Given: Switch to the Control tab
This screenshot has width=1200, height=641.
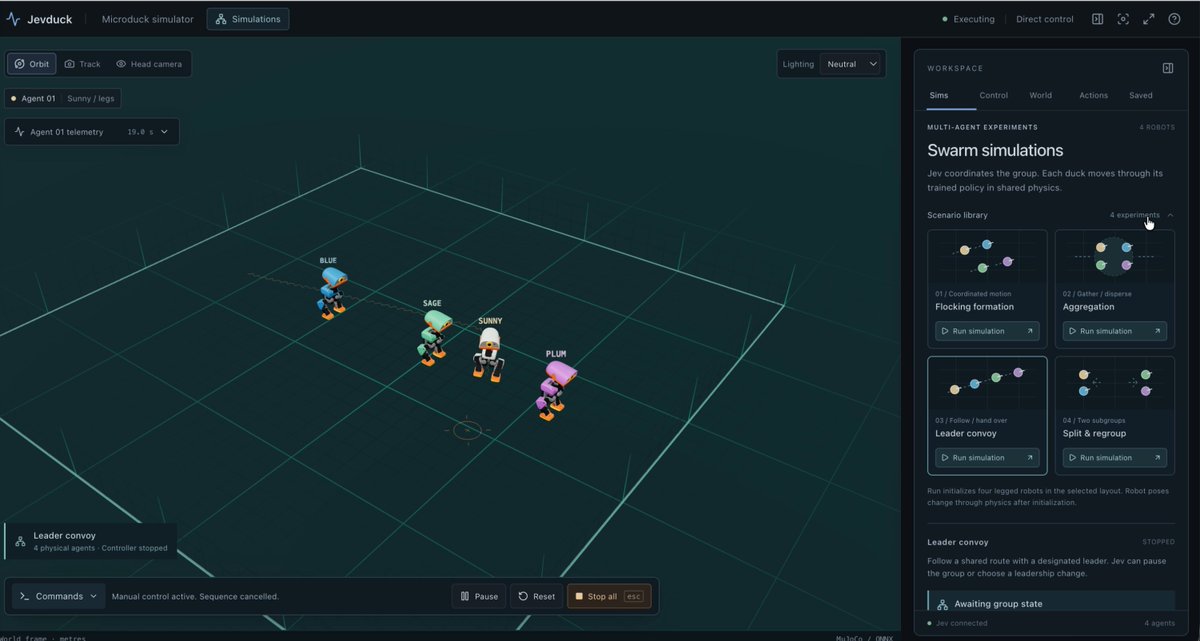Looking at the screenshot, I should pyautogui.click(x=993, y=95).
